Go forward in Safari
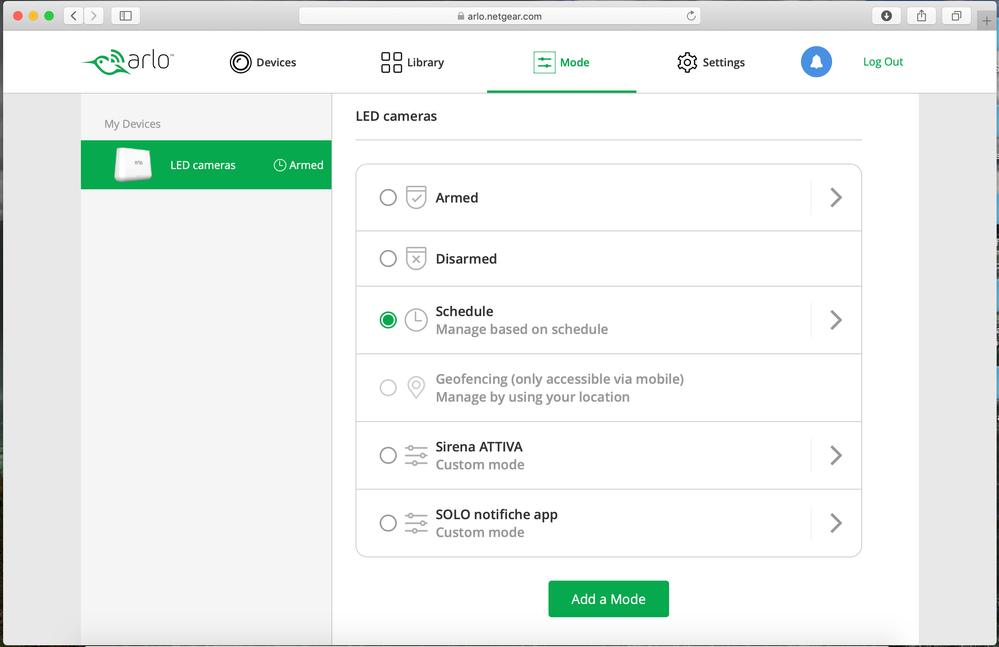The image size is (999, 647). tap(94, 16)
